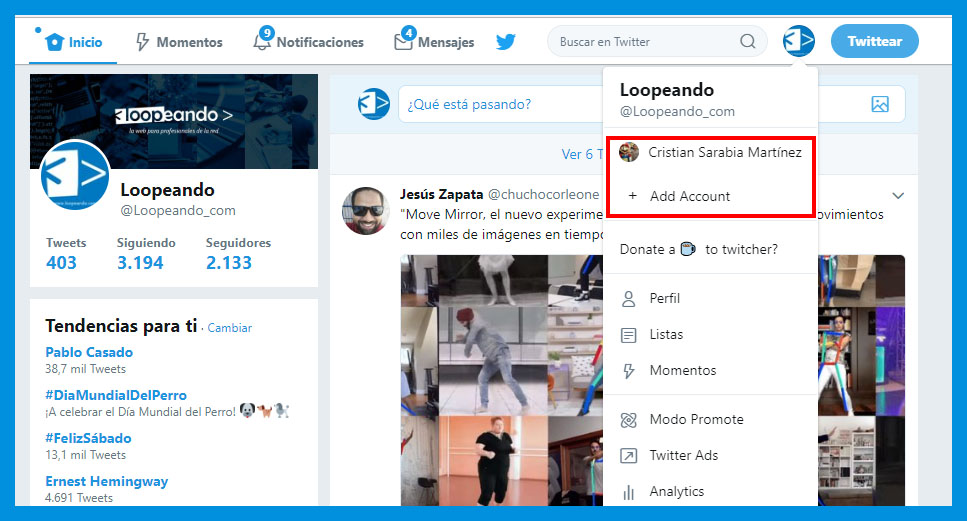Click the Perfil person icon

[628, 298]
